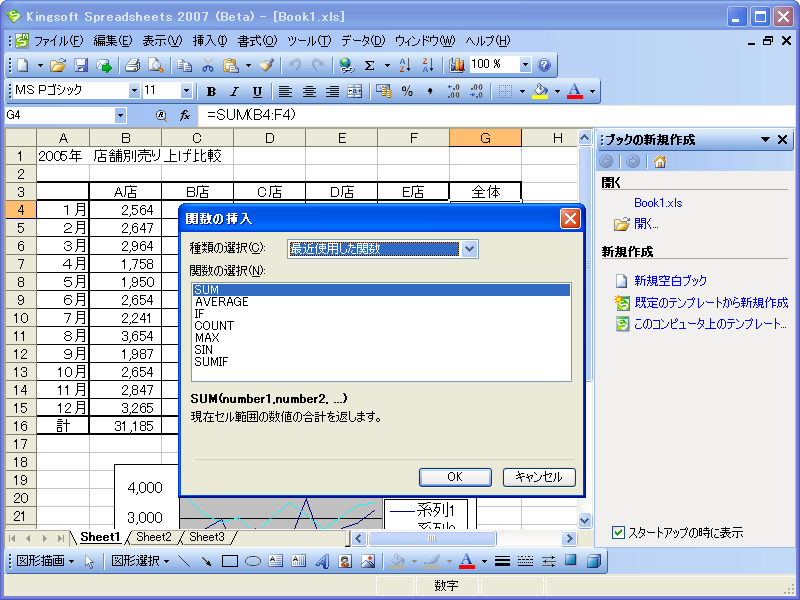Open 図形描画 drawing menu button

[x=46, y=561]
